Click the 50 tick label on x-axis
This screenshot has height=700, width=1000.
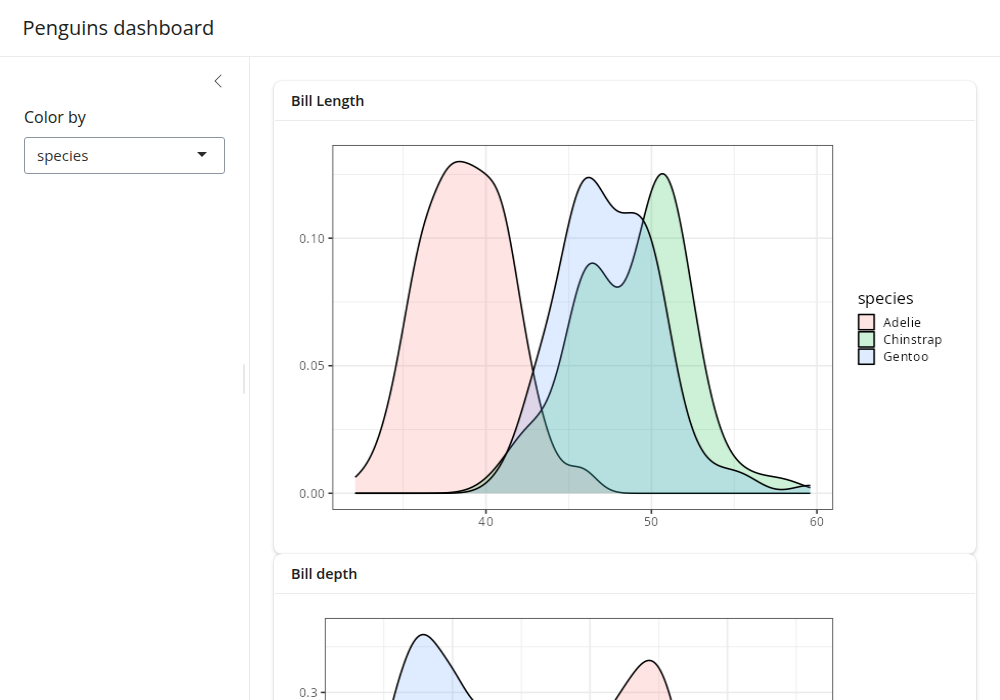[x=651, y=521]
